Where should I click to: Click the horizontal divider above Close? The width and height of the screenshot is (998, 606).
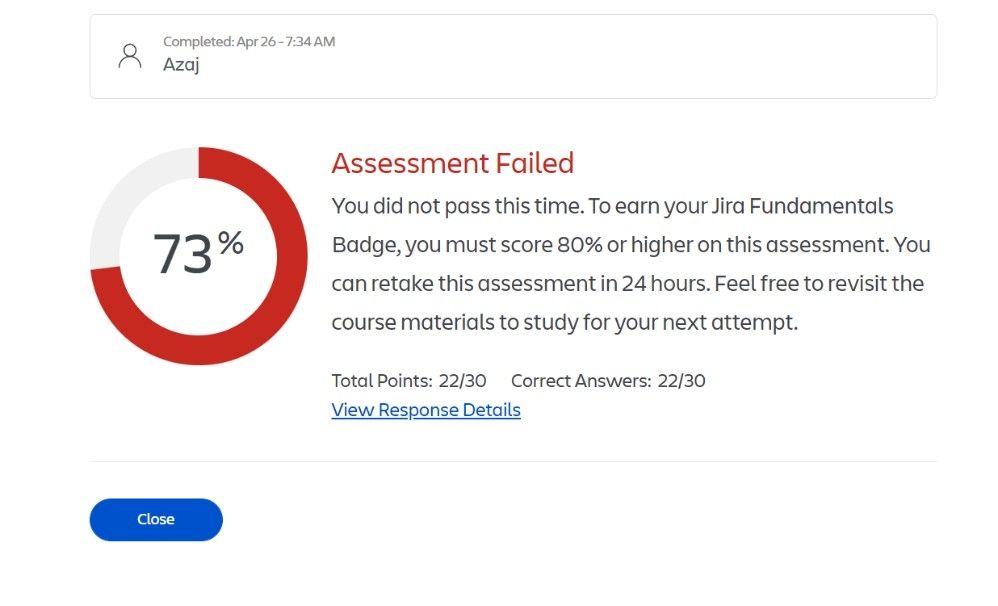tap(513, 462)
